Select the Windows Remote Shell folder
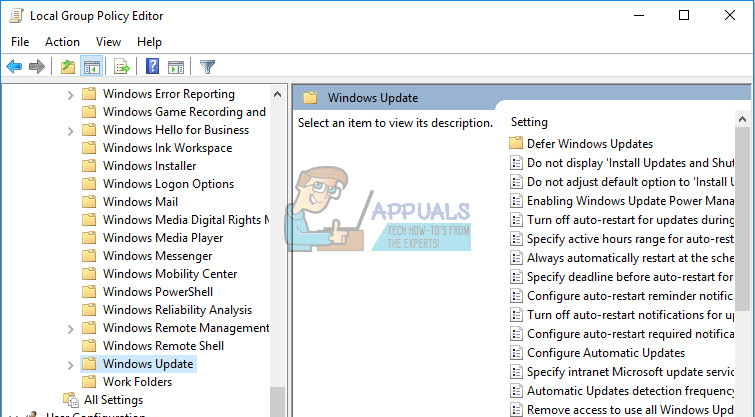The image size is (755, 417). coord(163,346)
